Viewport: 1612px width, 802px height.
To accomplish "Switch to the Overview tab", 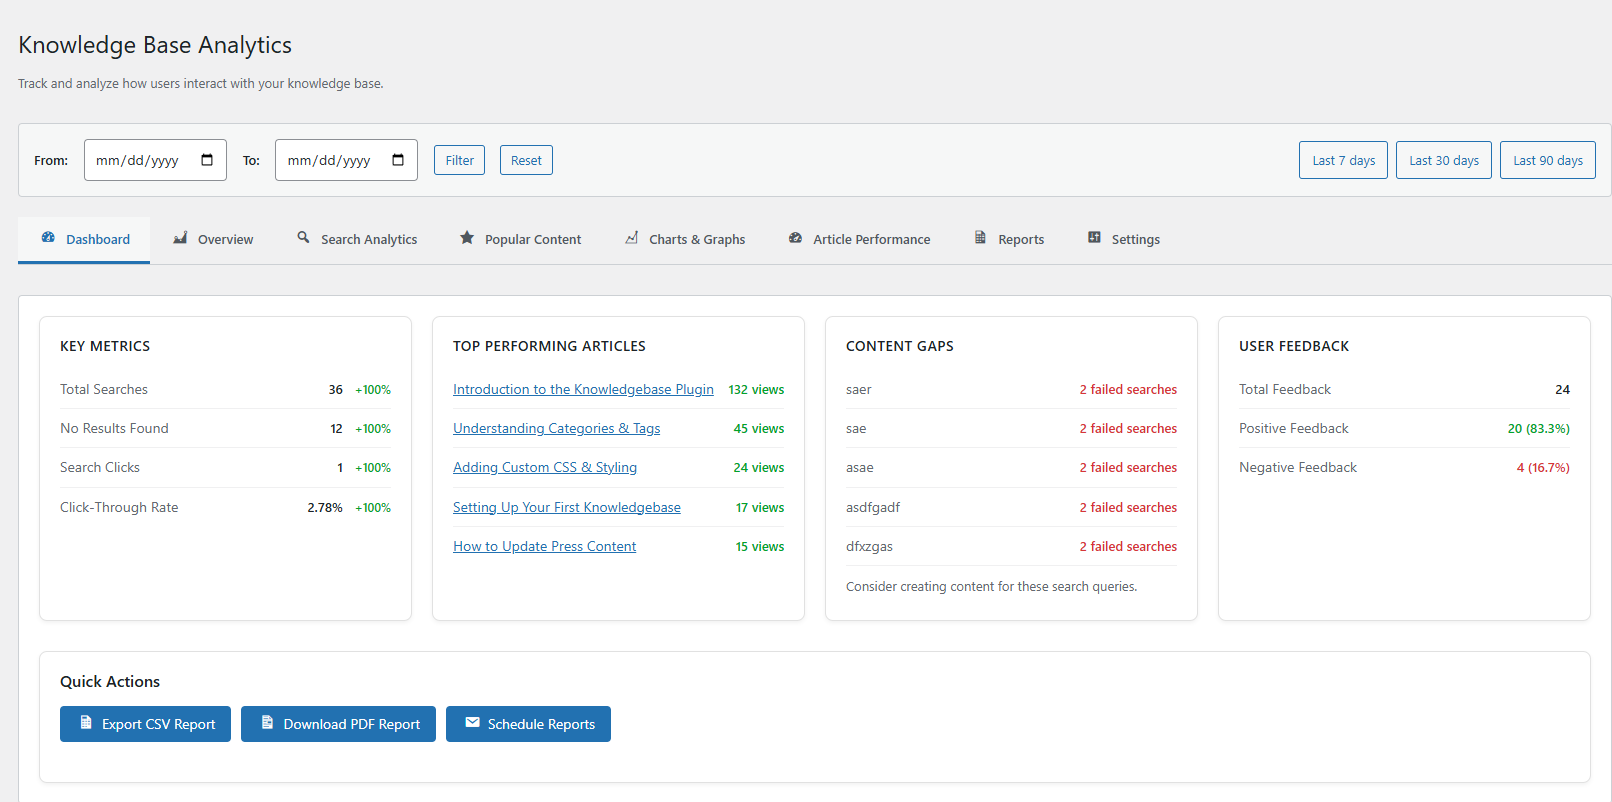I will point(213,240).
